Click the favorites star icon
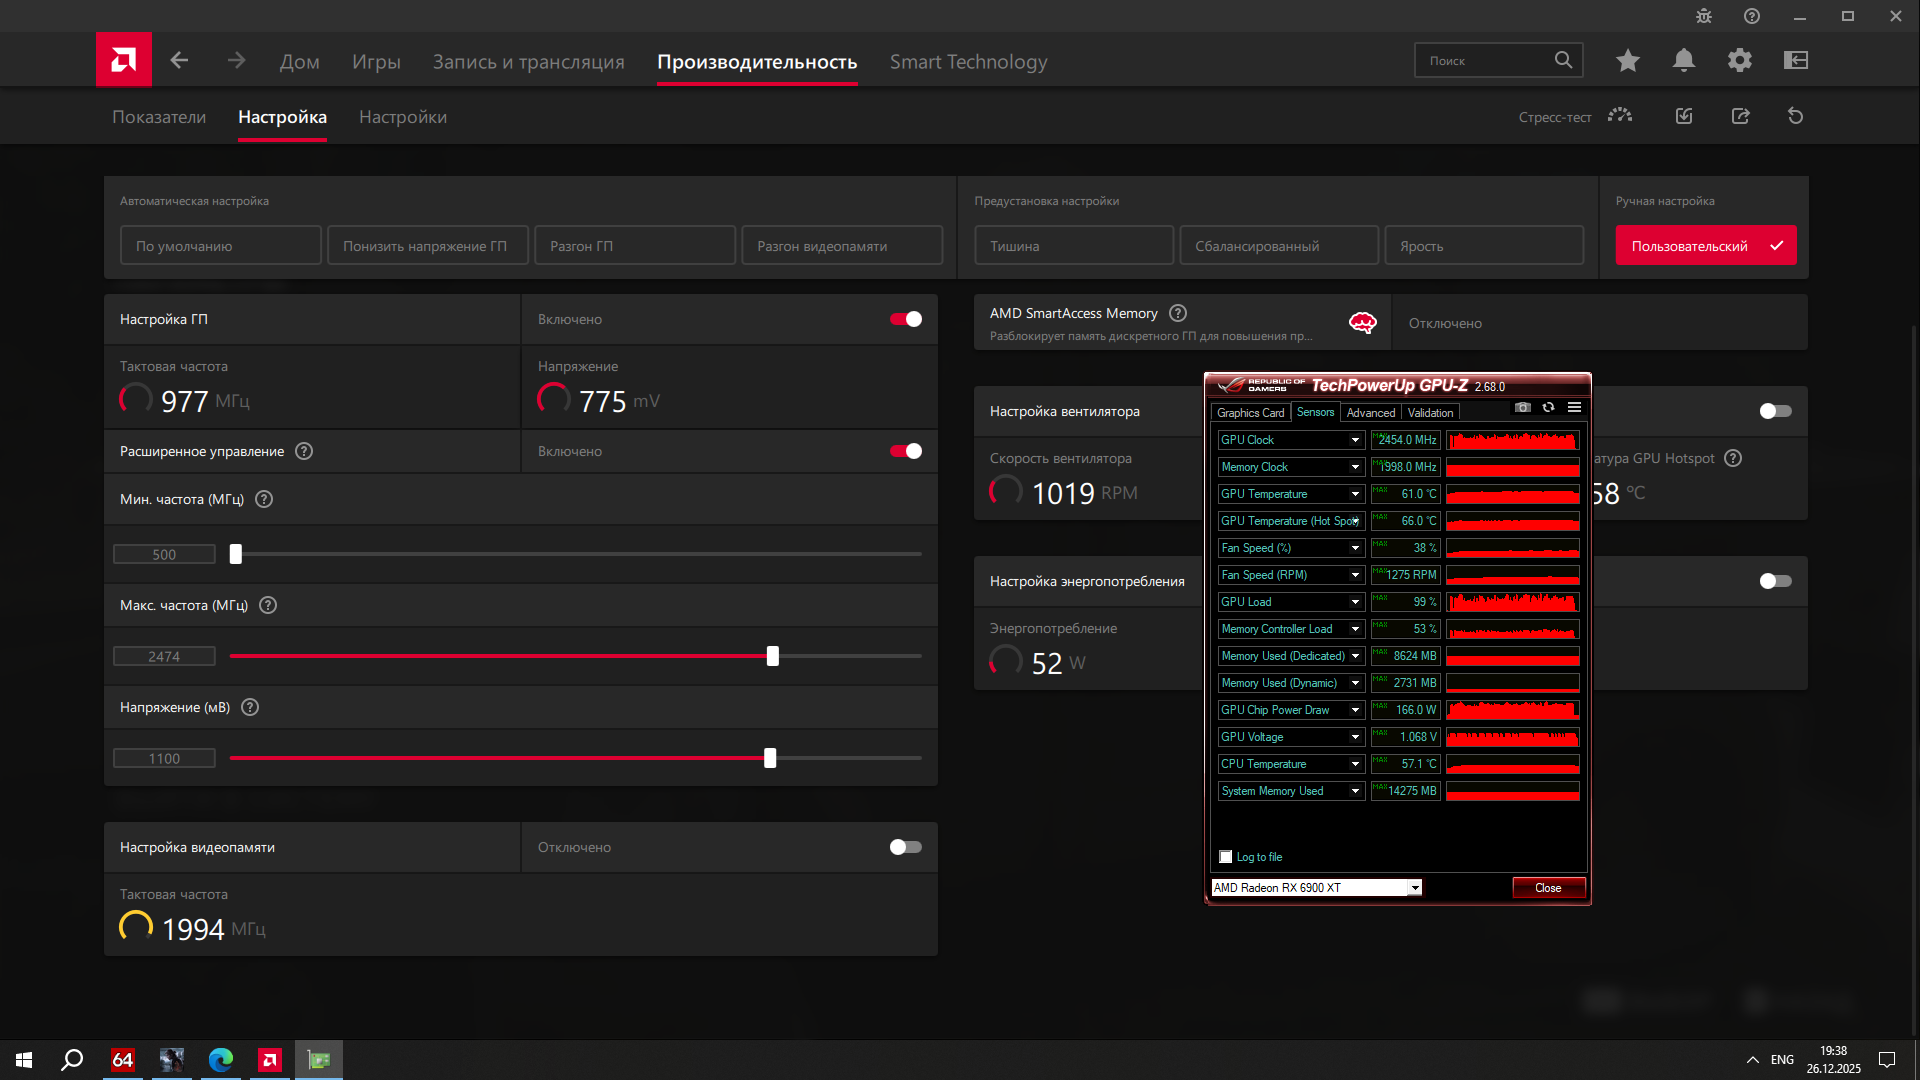The image size is (1920, 1080). [1627, 61]
